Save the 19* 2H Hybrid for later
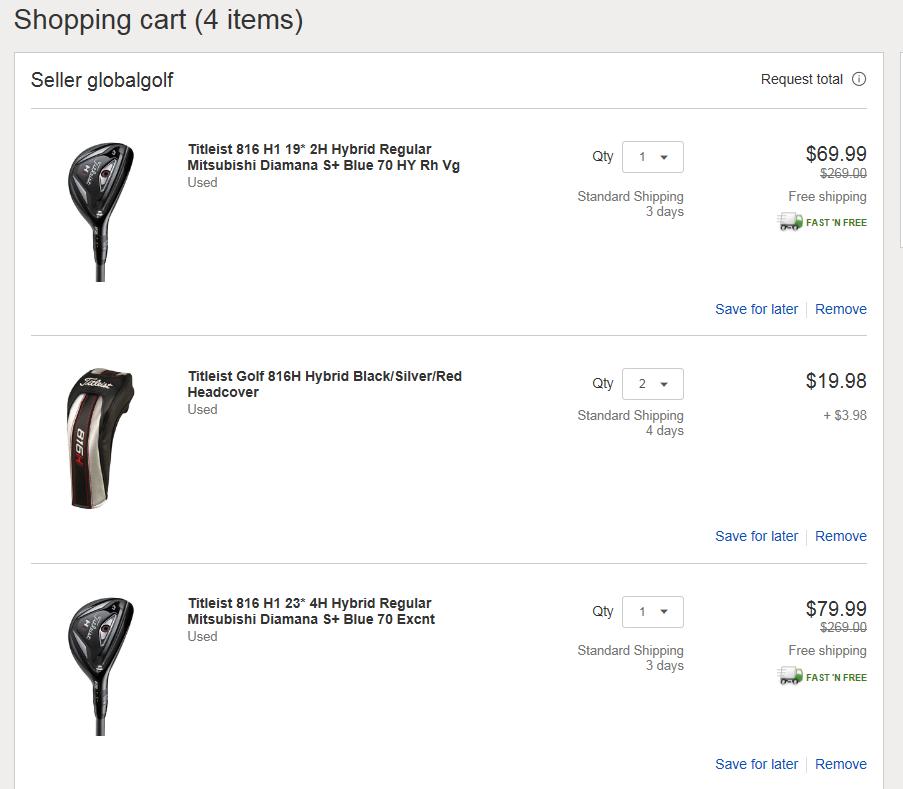The image size is (903, 789). pyautogui.click(x=756, y=309)
